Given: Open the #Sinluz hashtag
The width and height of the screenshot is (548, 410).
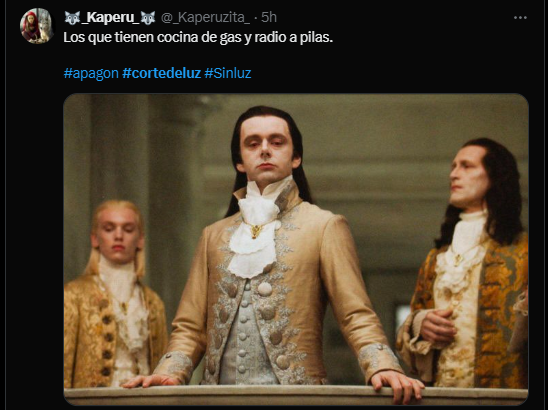Looking at the screenshot, I should [228, 73].
